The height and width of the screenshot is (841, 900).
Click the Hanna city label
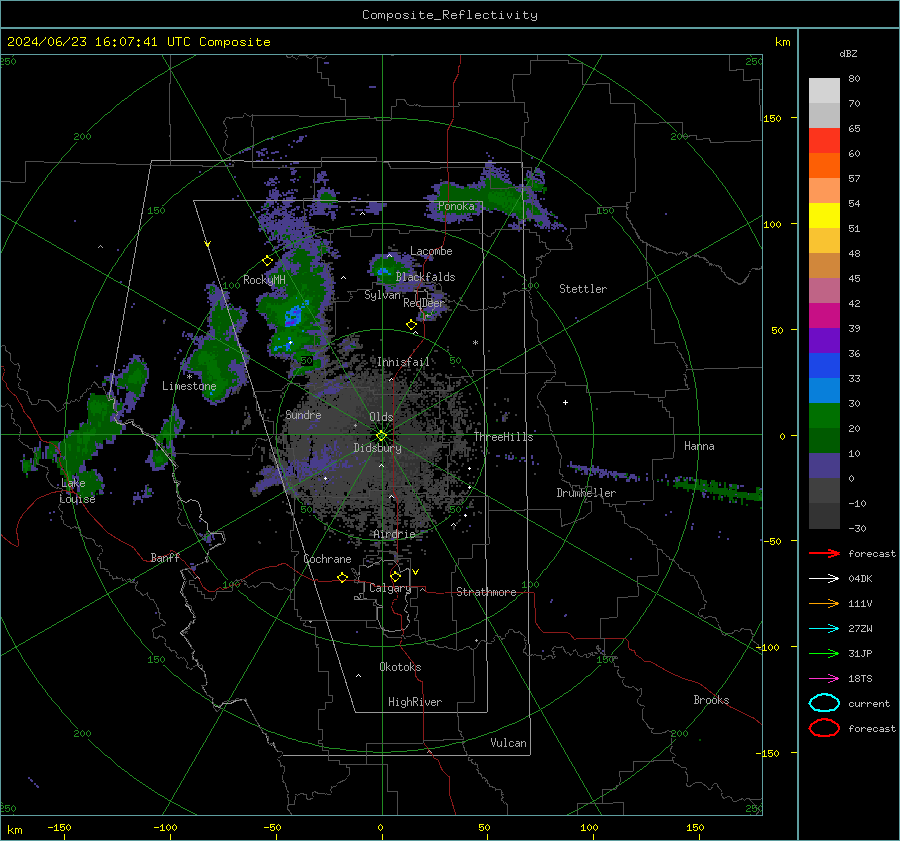[699, 446]
